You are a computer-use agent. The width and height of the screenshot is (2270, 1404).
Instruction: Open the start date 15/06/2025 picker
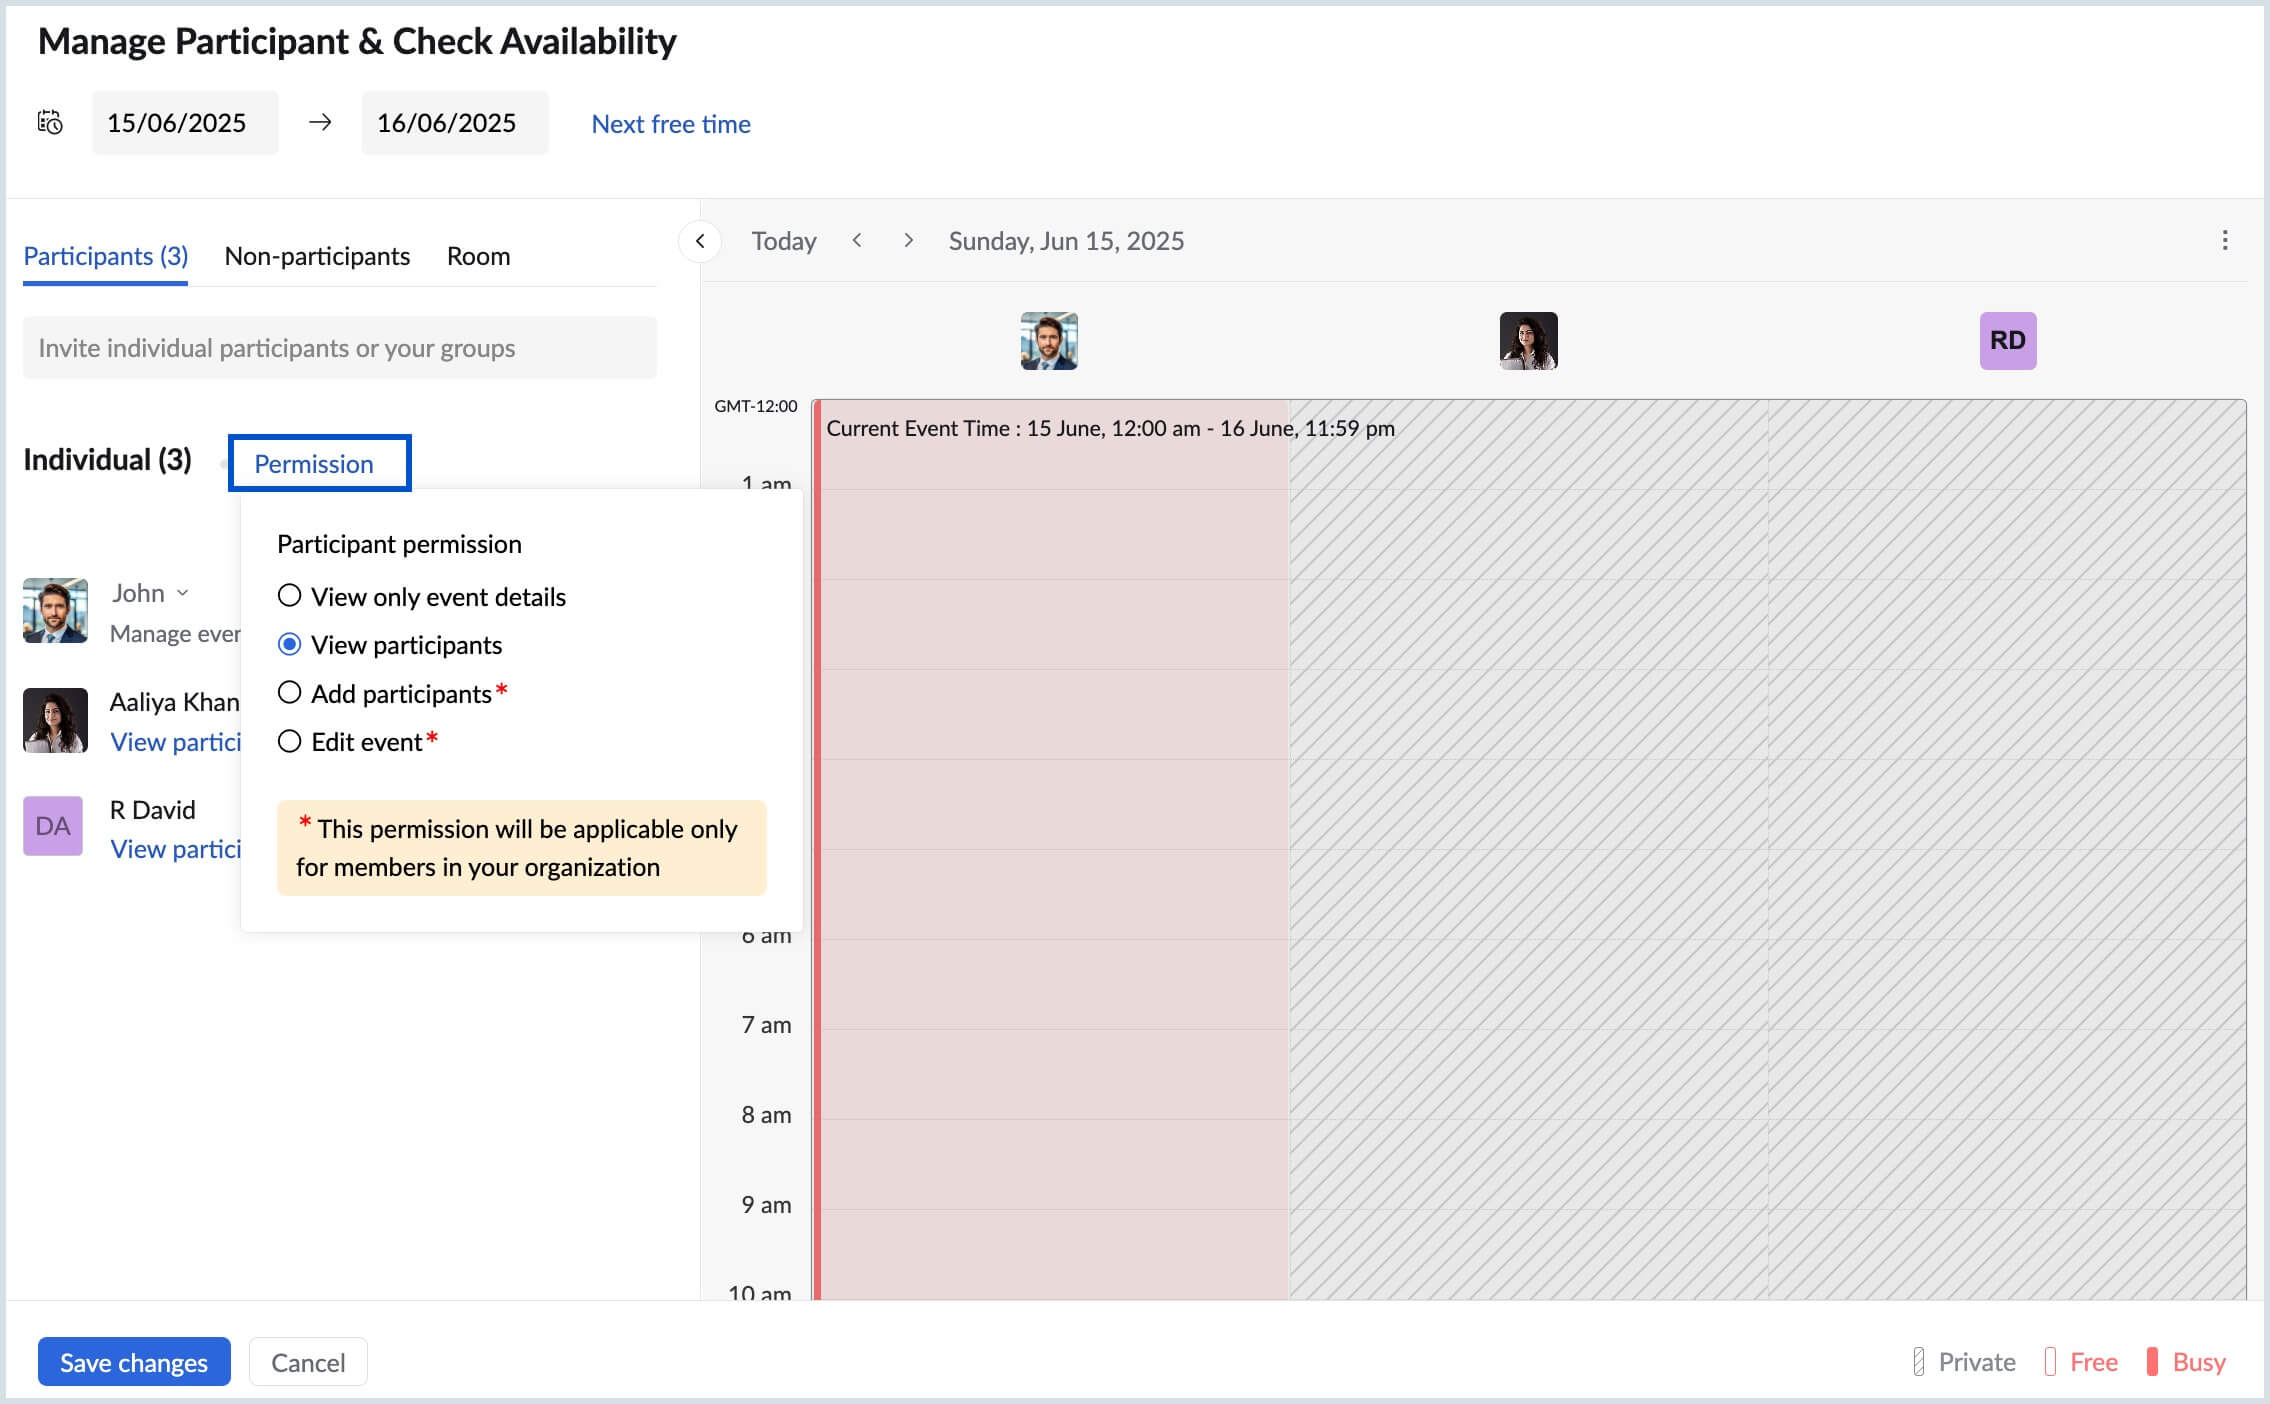click(x=184, y=123)
